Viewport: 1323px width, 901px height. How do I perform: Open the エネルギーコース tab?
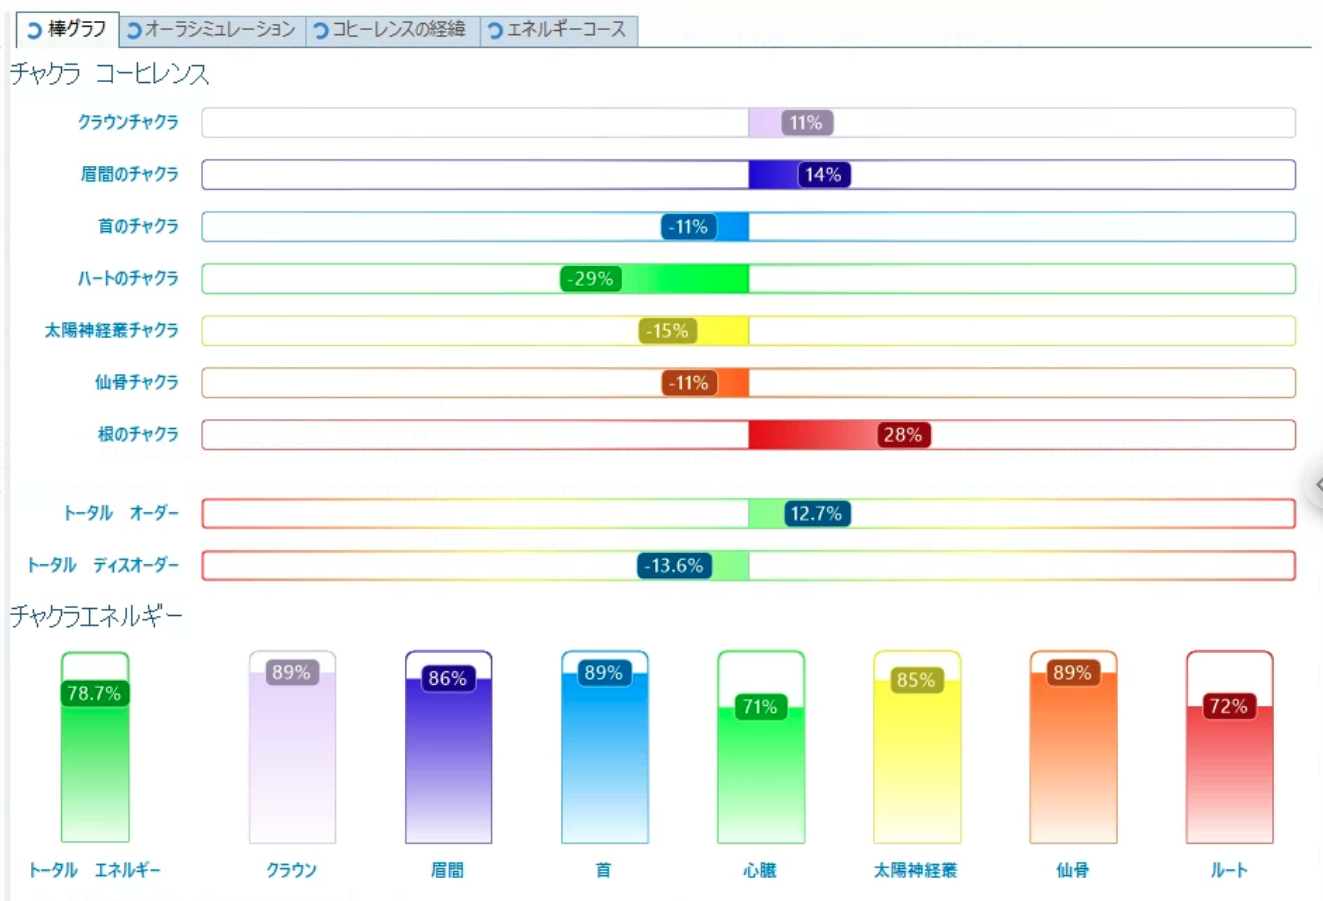(566, 30)
